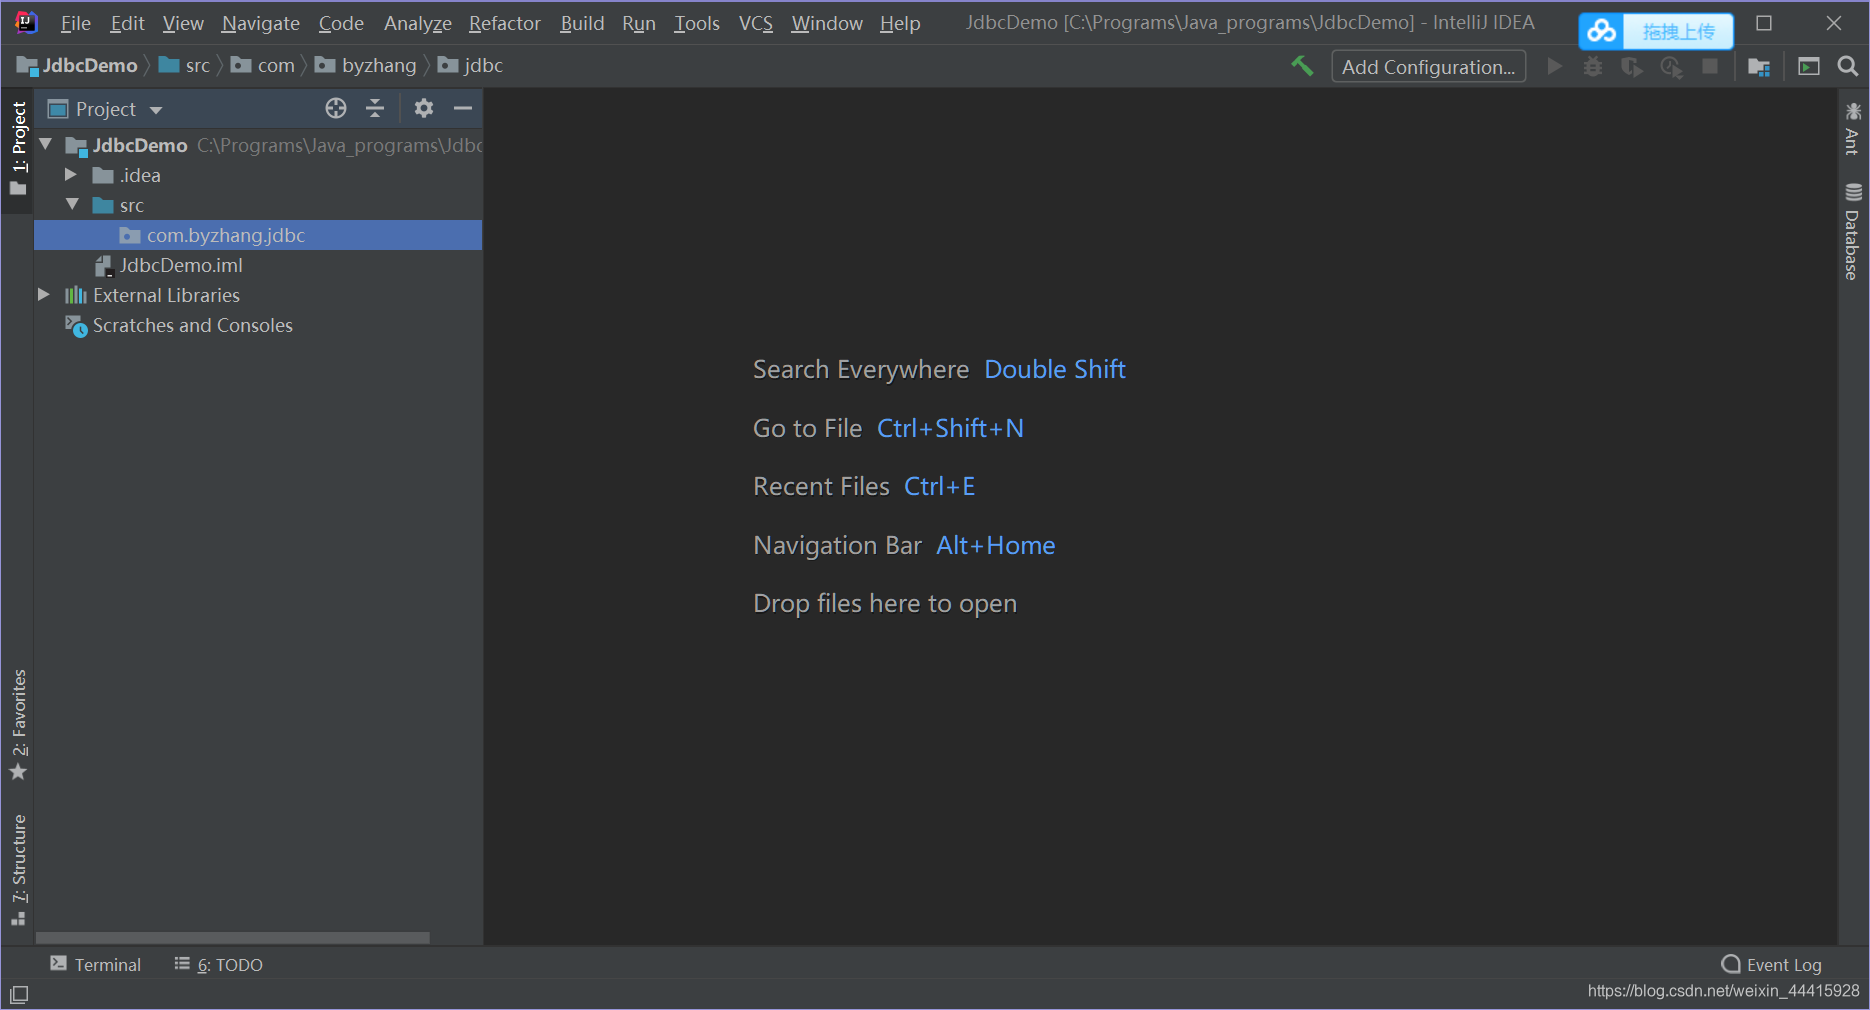Open the 6: TODO tool window
The image size is (1870, 1010).
click(x=218, y=964)
